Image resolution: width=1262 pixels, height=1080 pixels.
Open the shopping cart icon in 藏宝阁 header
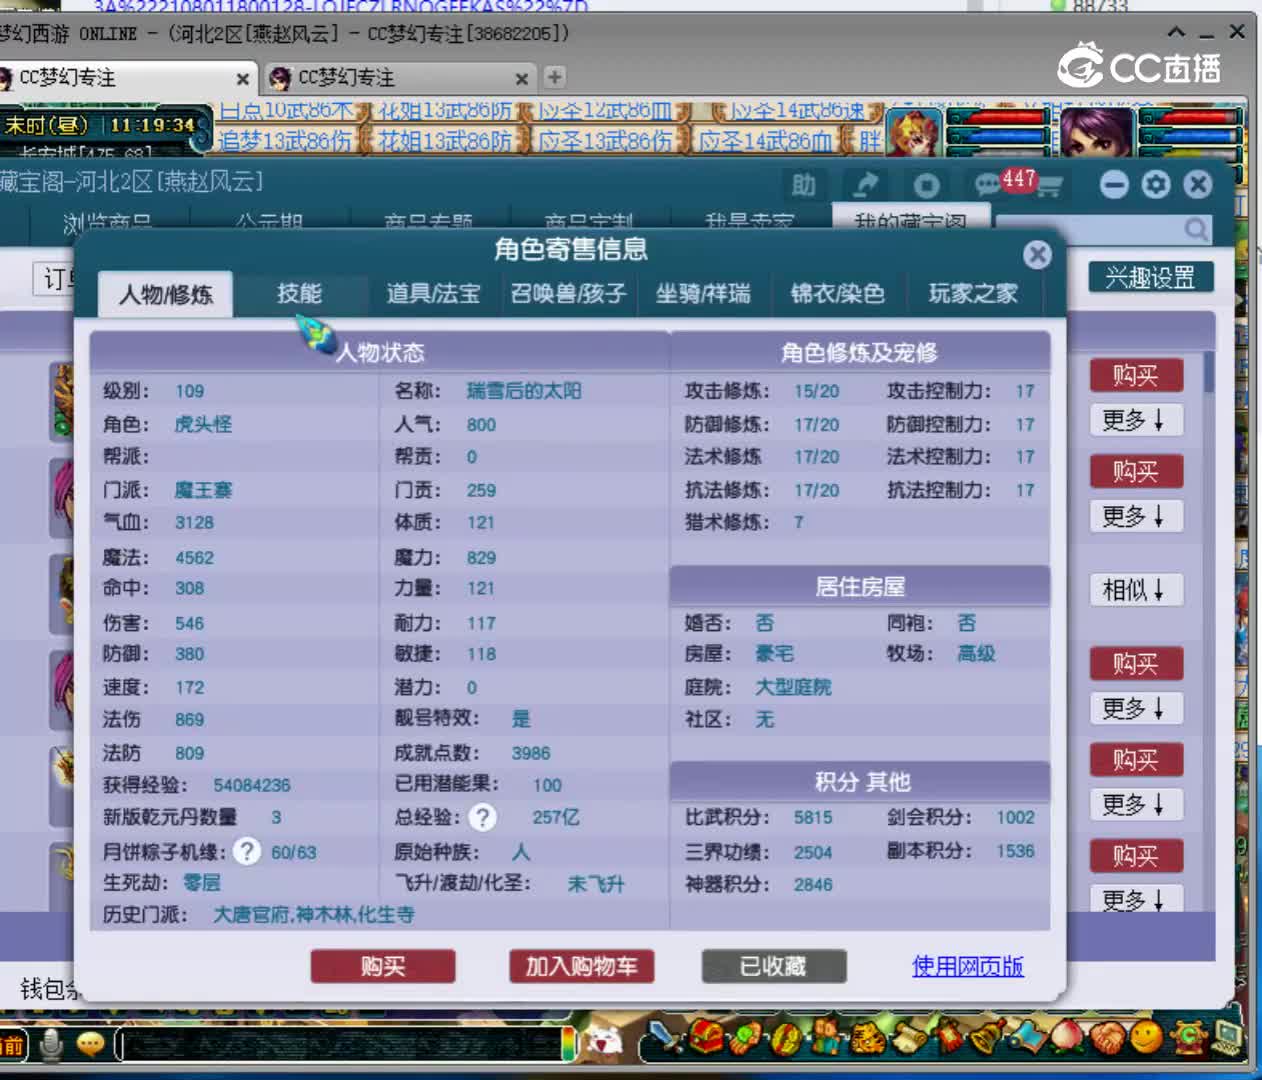(1050, 186)
